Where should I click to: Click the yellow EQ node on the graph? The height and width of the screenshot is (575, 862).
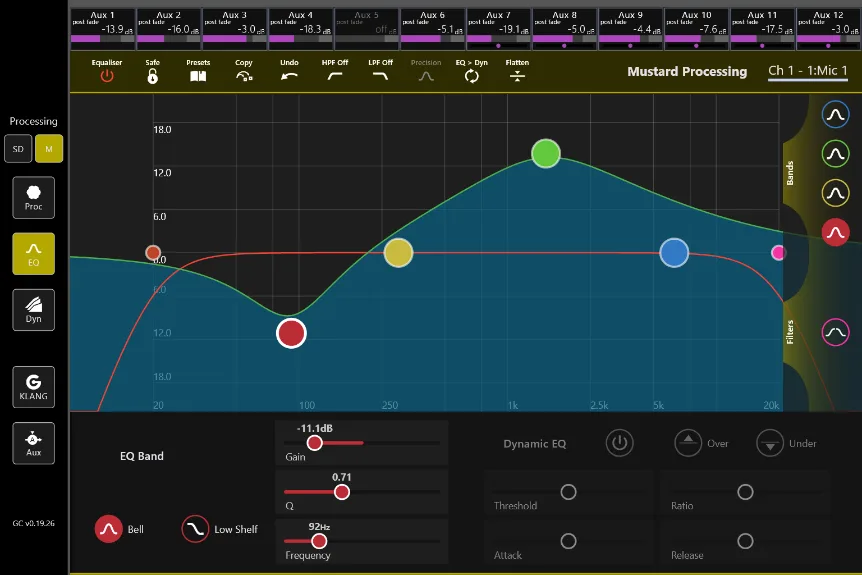point(398,253)
